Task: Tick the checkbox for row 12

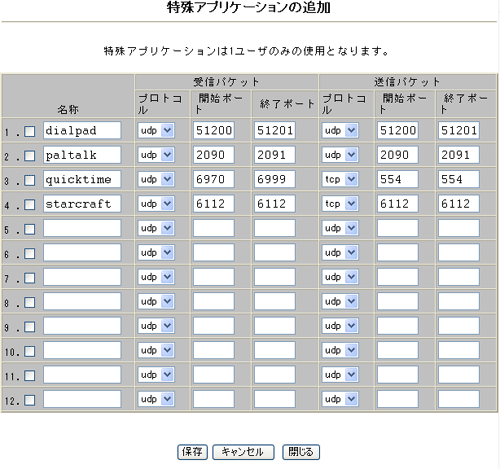Action: click(30, 400)
